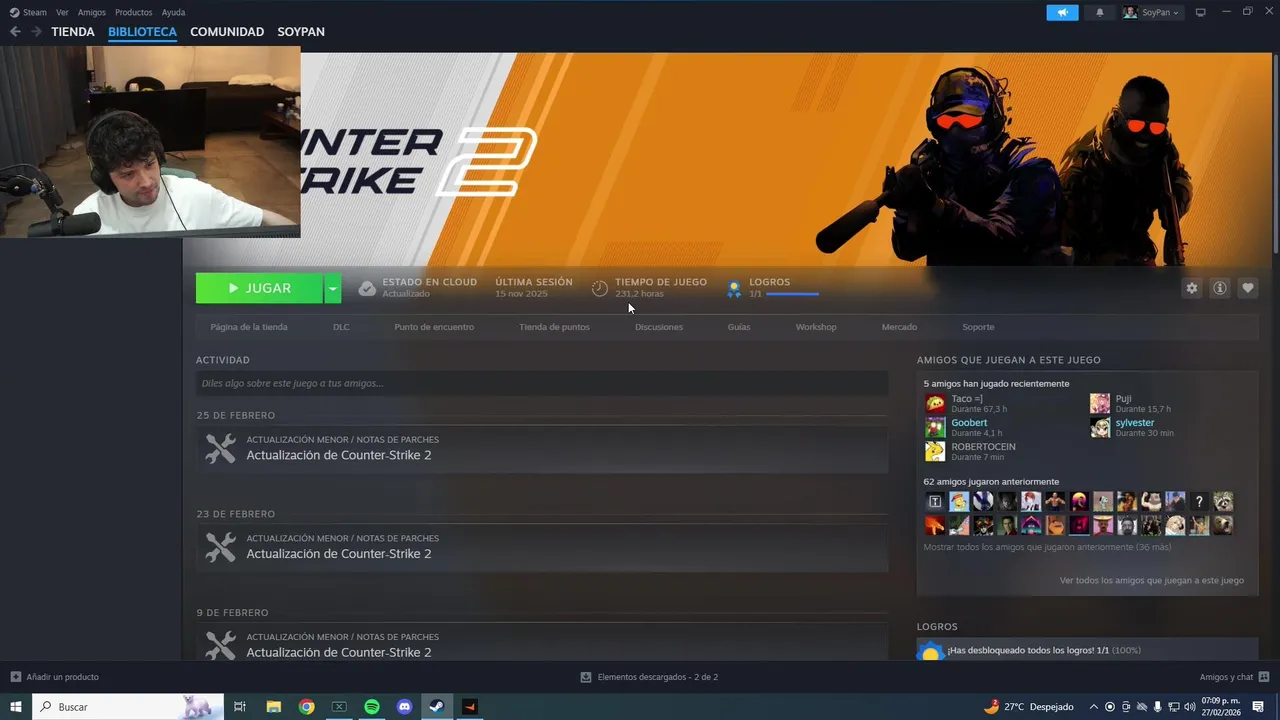Open friend Goobert profile
Viewport: 1280px width, 720px height.
(x=969, y=423)
